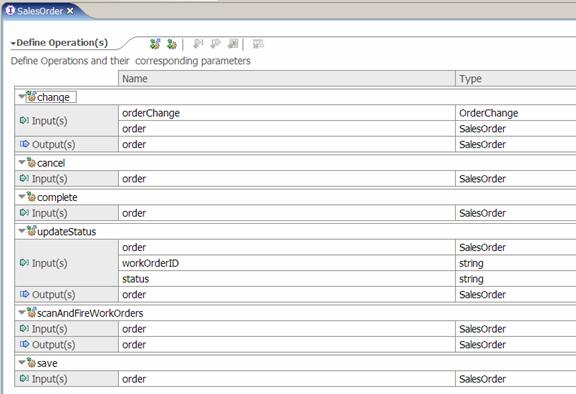Viewport: 576px width, 394px height.
Task: Click the cancel operation icon
Action: pyautogui.click(x=32, y=162)
